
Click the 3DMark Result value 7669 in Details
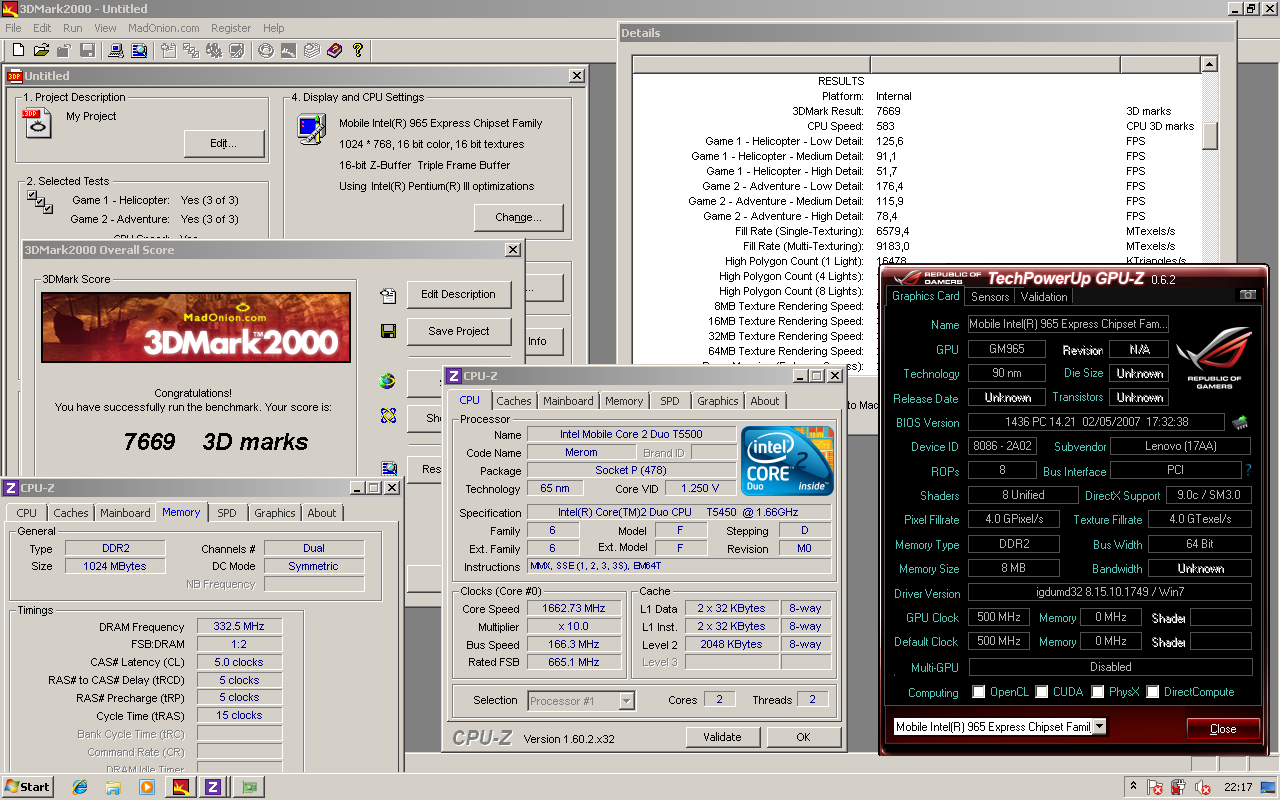888,111
